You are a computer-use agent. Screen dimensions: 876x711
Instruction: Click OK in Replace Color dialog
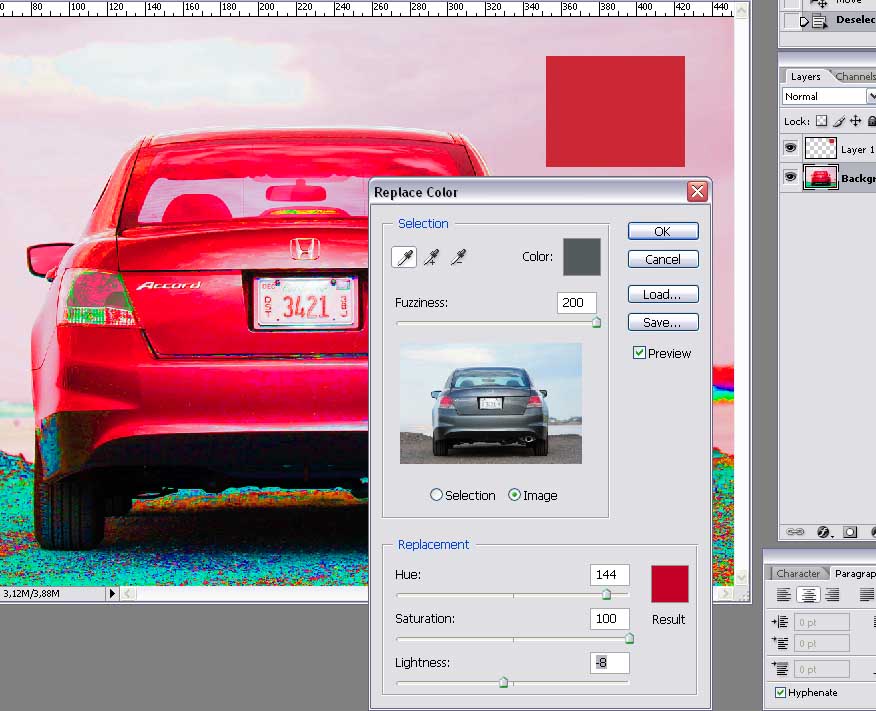pos(663,231)
